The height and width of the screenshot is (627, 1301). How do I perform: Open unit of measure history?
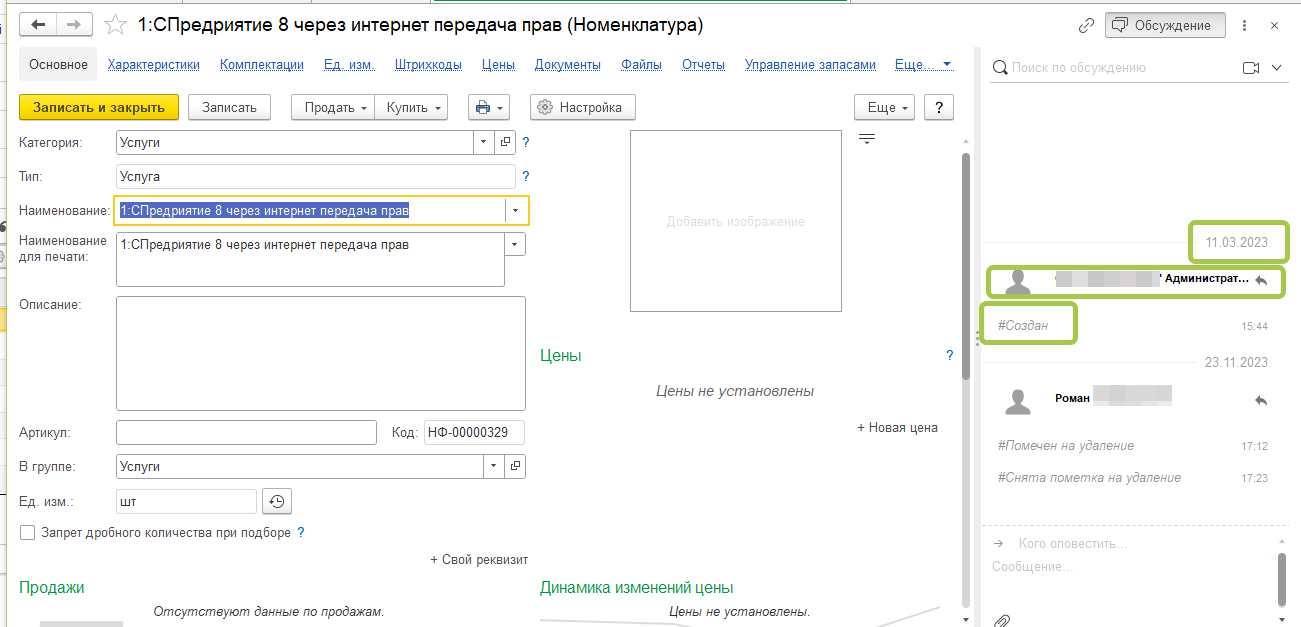click(x=277, y=502)
